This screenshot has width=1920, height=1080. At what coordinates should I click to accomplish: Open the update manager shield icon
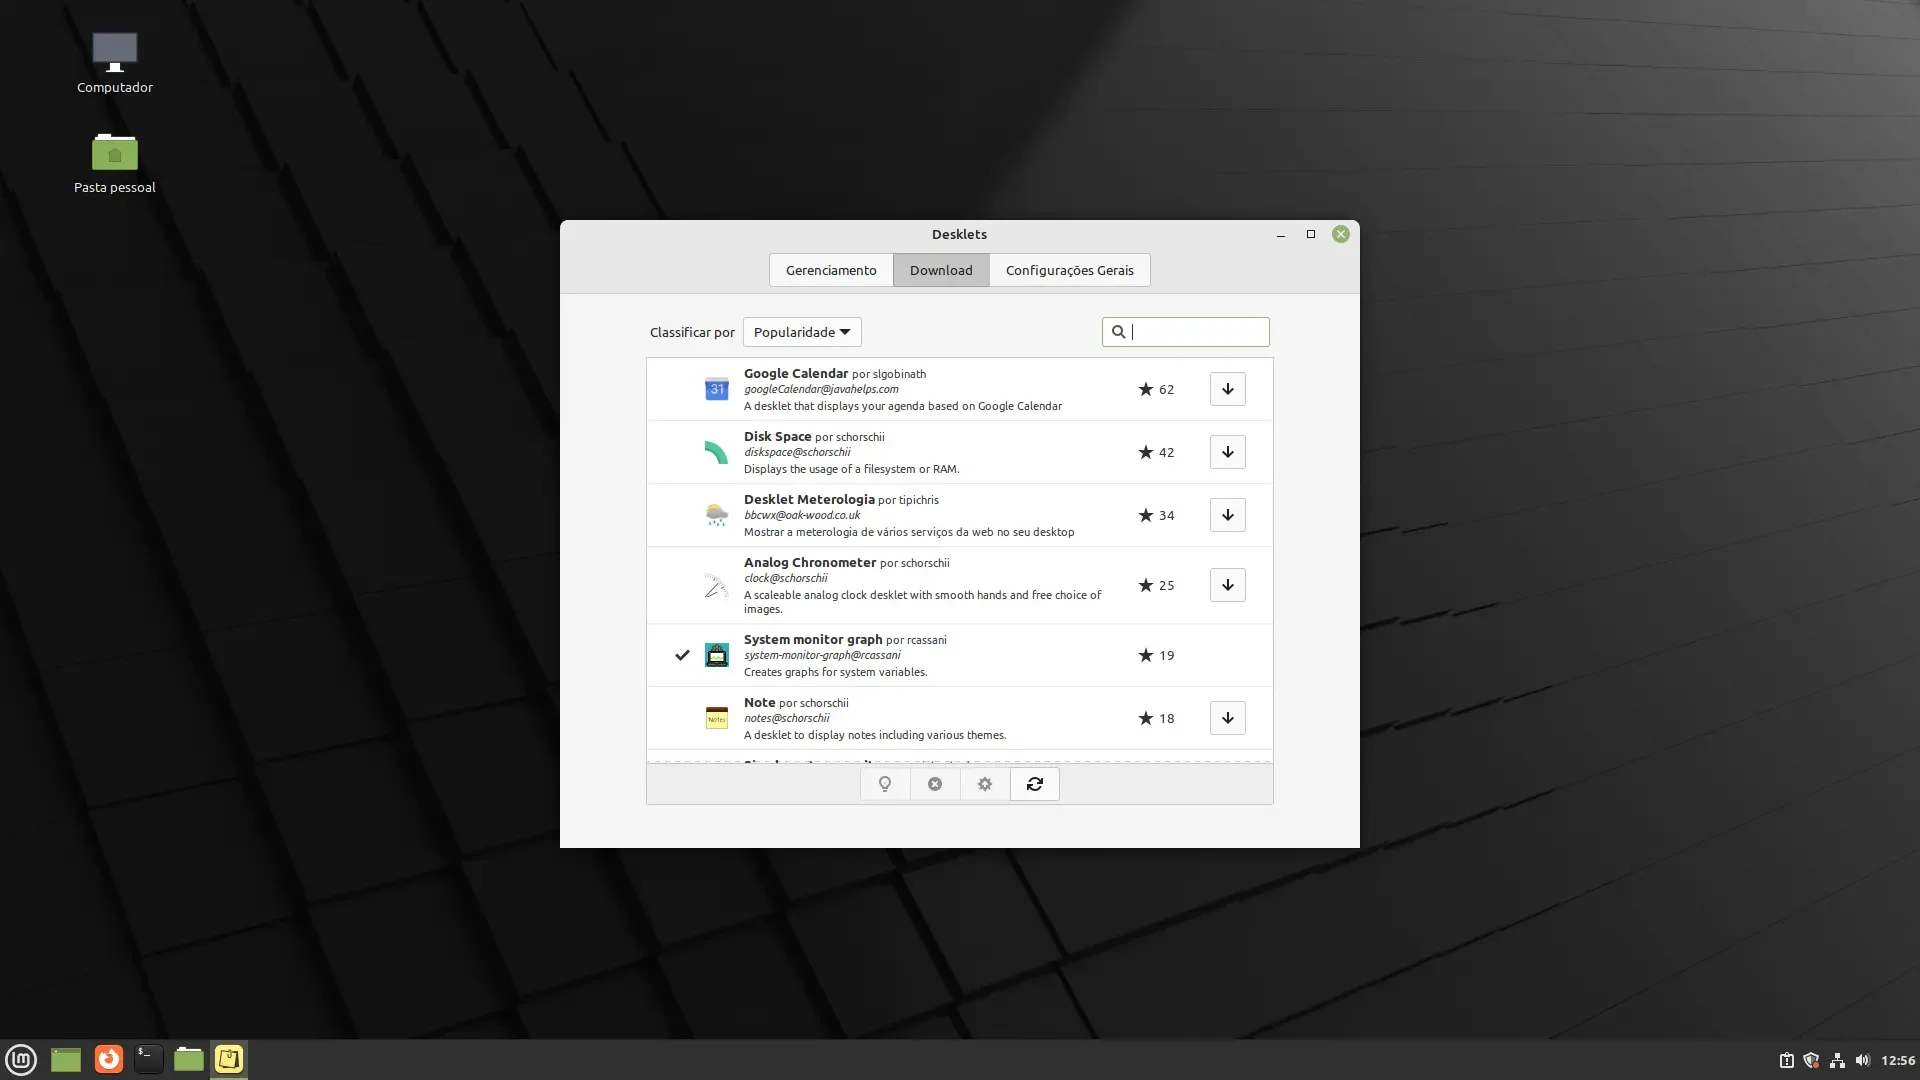point(1811,1060)
